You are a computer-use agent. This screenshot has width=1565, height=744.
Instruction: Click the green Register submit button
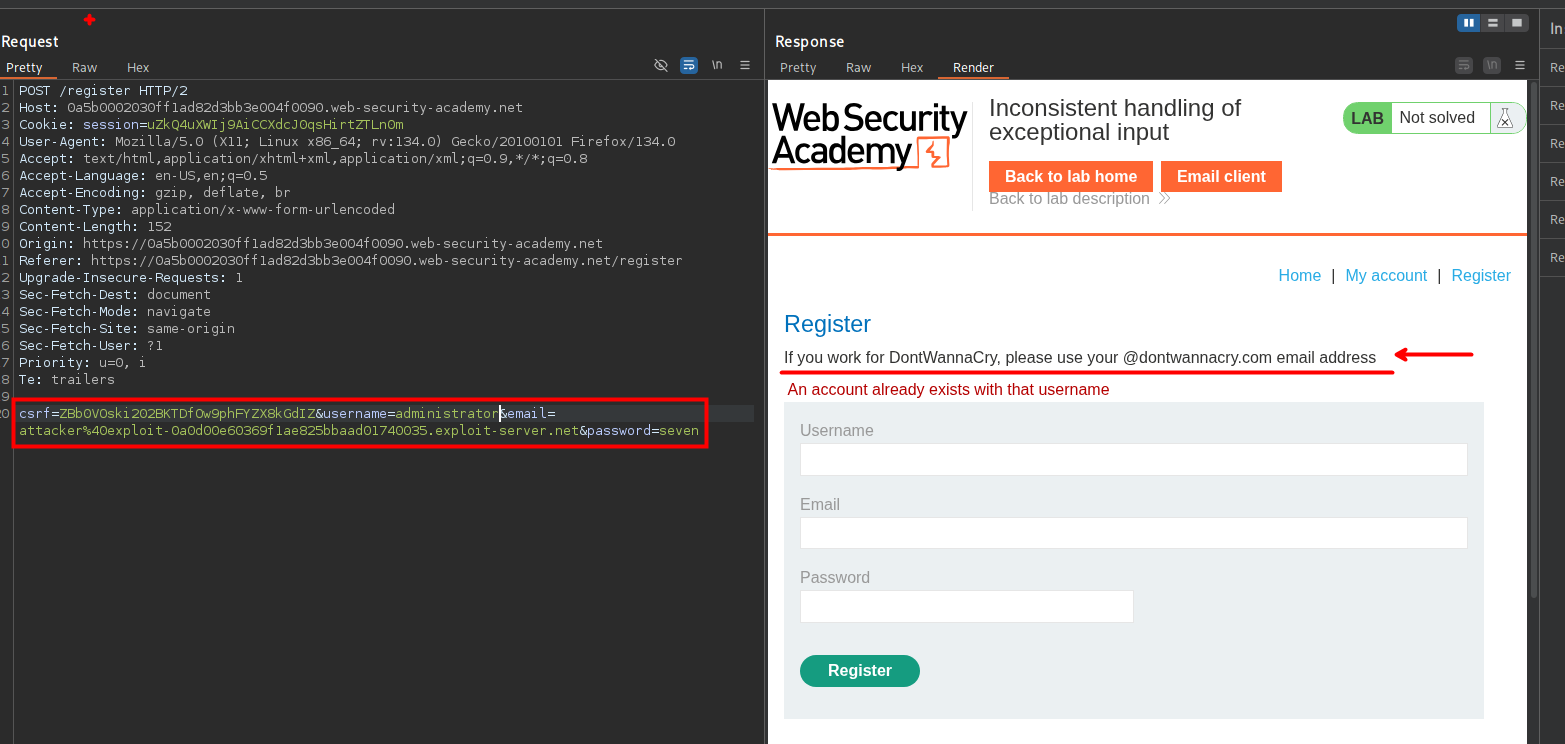[x=859, y=671]
